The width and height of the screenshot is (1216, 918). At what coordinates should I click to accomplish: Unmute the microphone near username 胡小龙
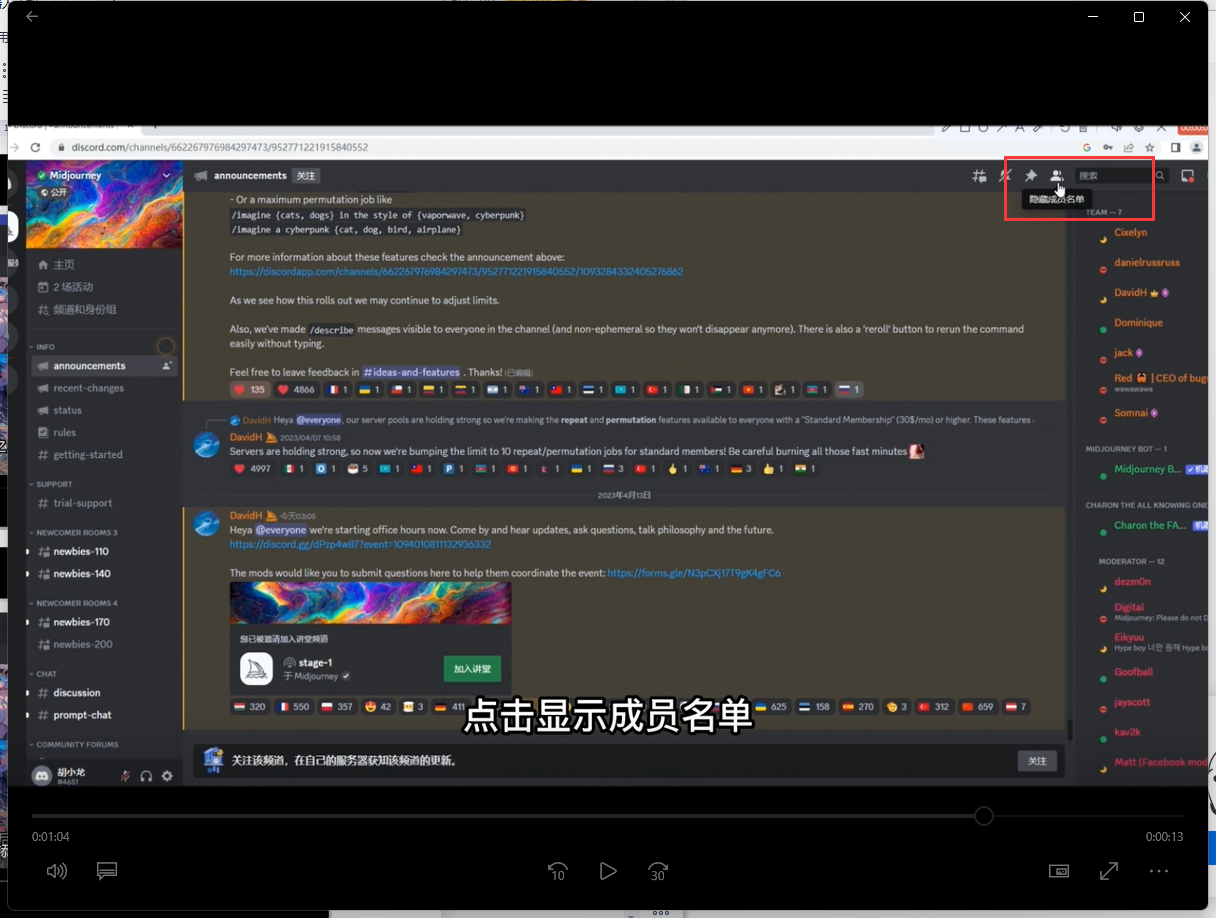tap(125, 775)
